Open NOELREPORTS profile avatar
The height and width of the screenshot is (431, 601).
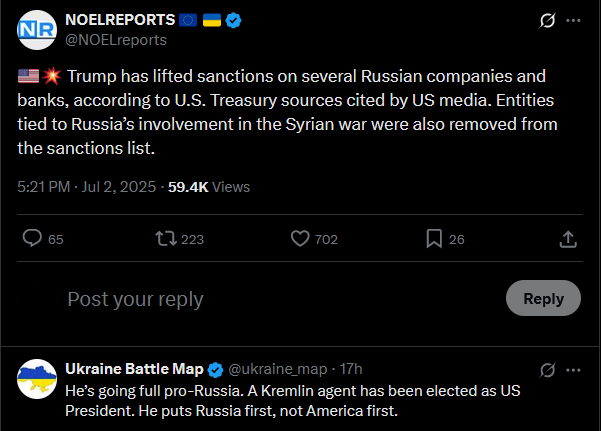pyautogui.click(x=37, y=30)
